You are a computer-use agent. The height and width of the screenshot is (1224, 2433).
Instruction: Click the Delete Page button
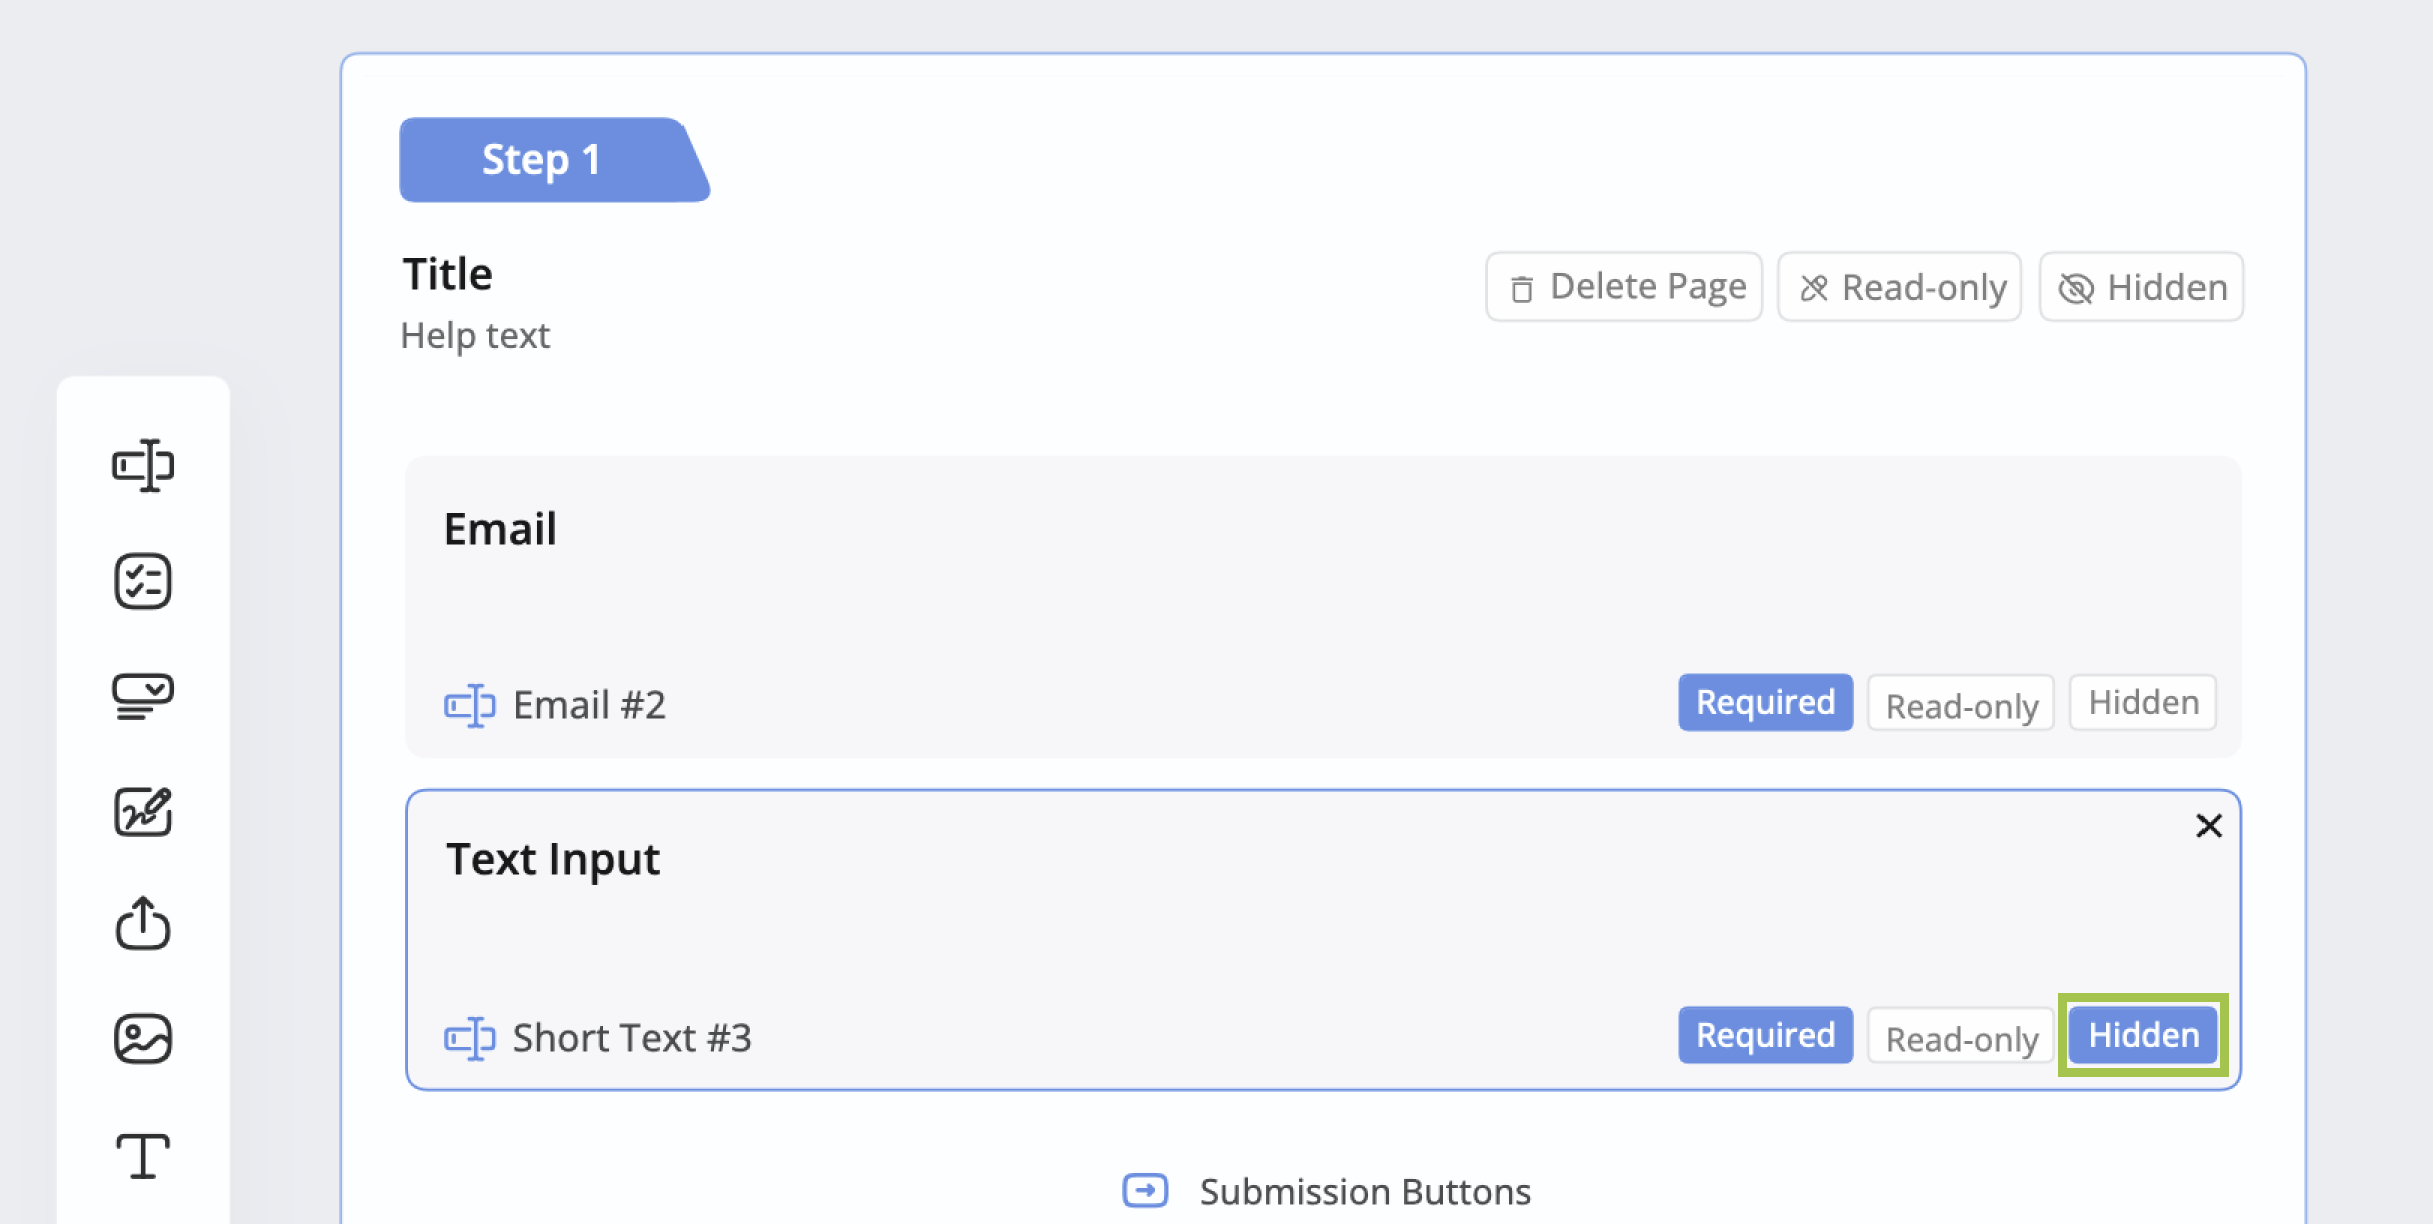[1624, 287]
